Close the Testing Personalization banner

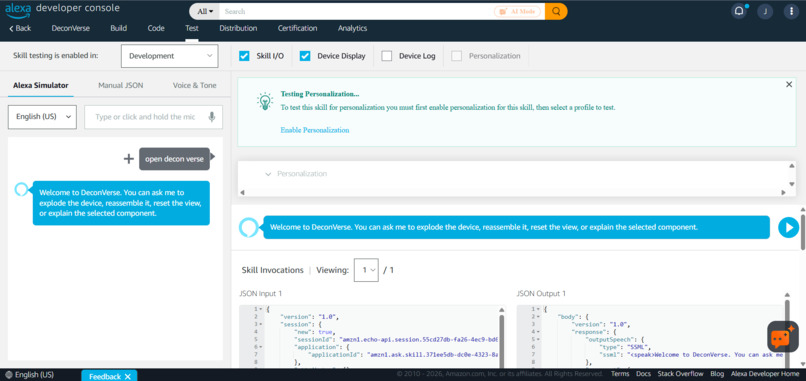click(789, 84)
